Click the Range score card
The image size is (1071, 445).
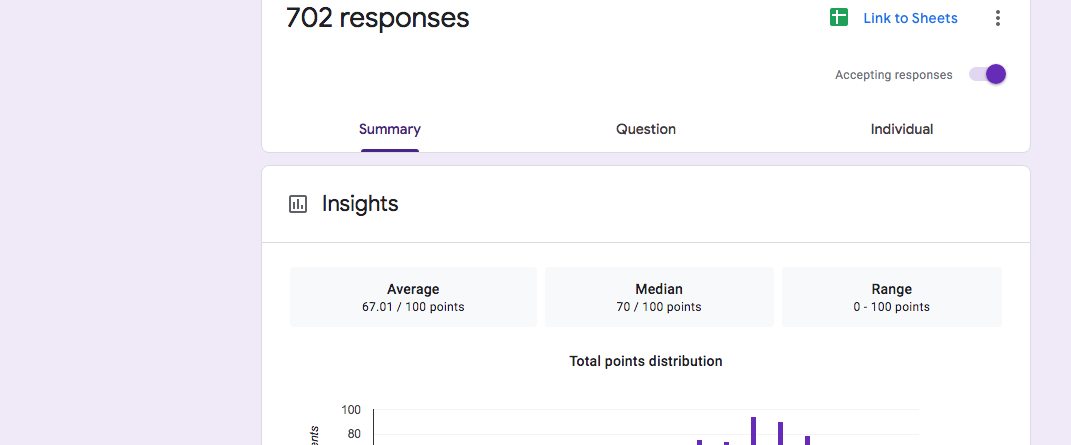891,297
